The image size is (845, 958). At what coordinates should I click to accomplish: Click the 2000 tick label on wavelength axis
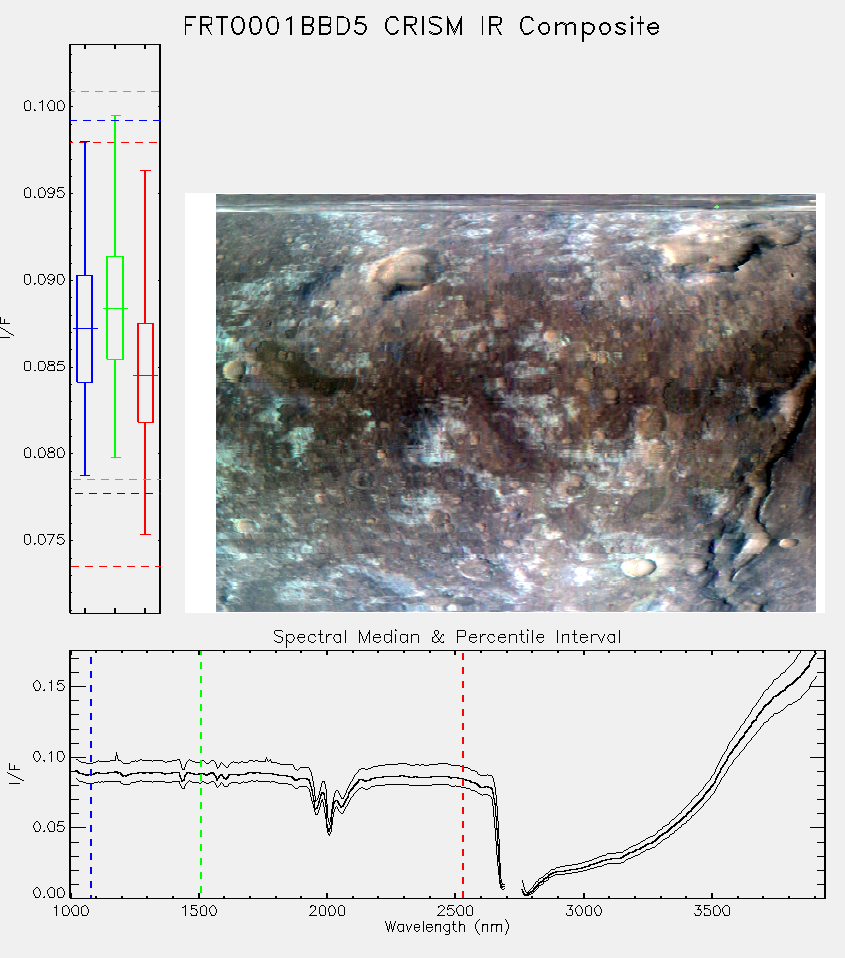click(327, 911)
